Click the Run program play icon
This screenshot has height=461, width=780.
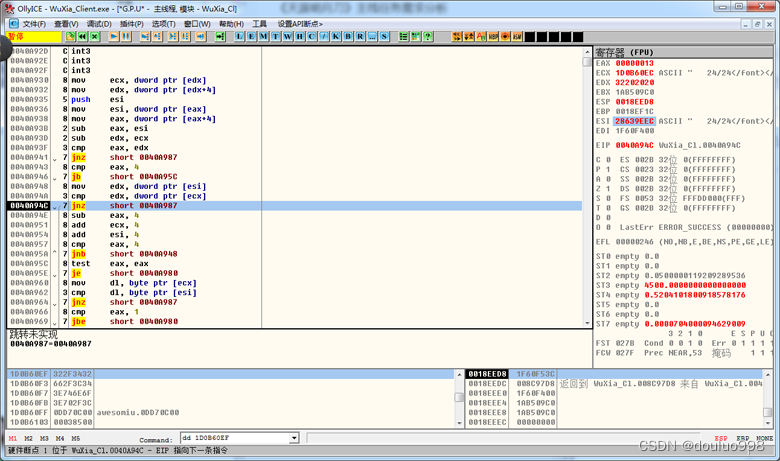point(114,36)
